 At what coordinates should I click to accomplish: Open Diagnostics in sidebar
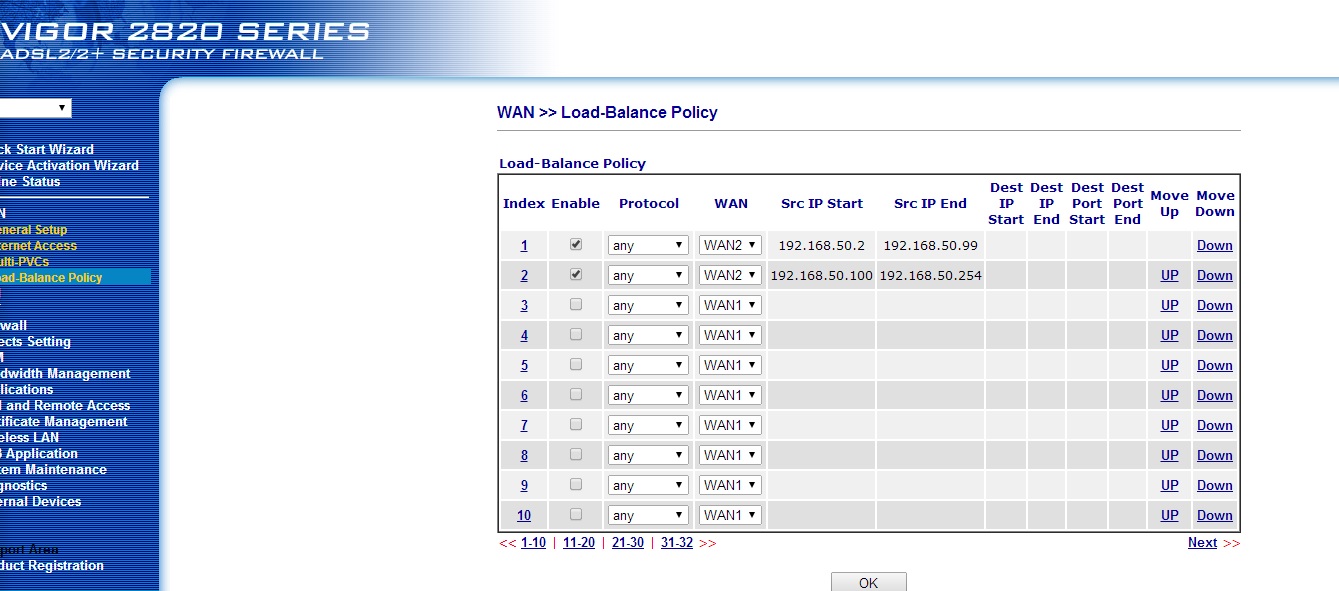pos(24,485)
